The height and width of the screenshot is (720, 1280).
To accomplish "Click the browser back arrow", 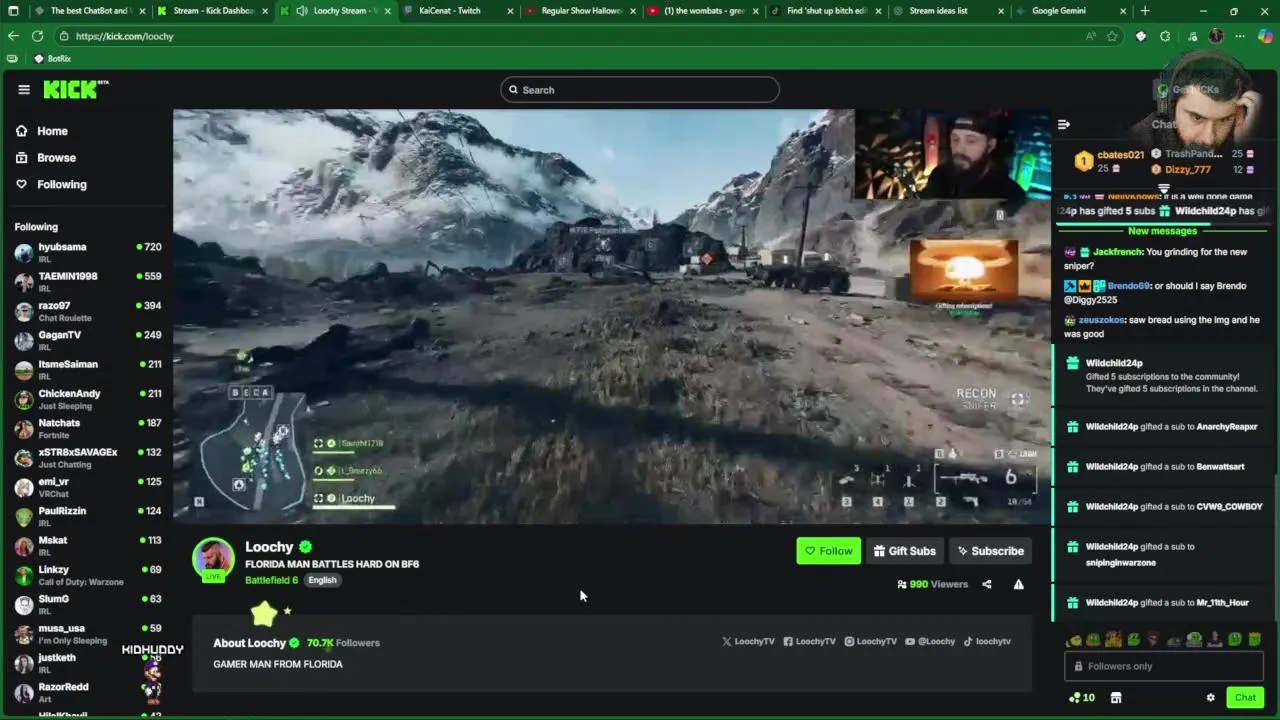I will pyautogui.click(x=13, y=36).
